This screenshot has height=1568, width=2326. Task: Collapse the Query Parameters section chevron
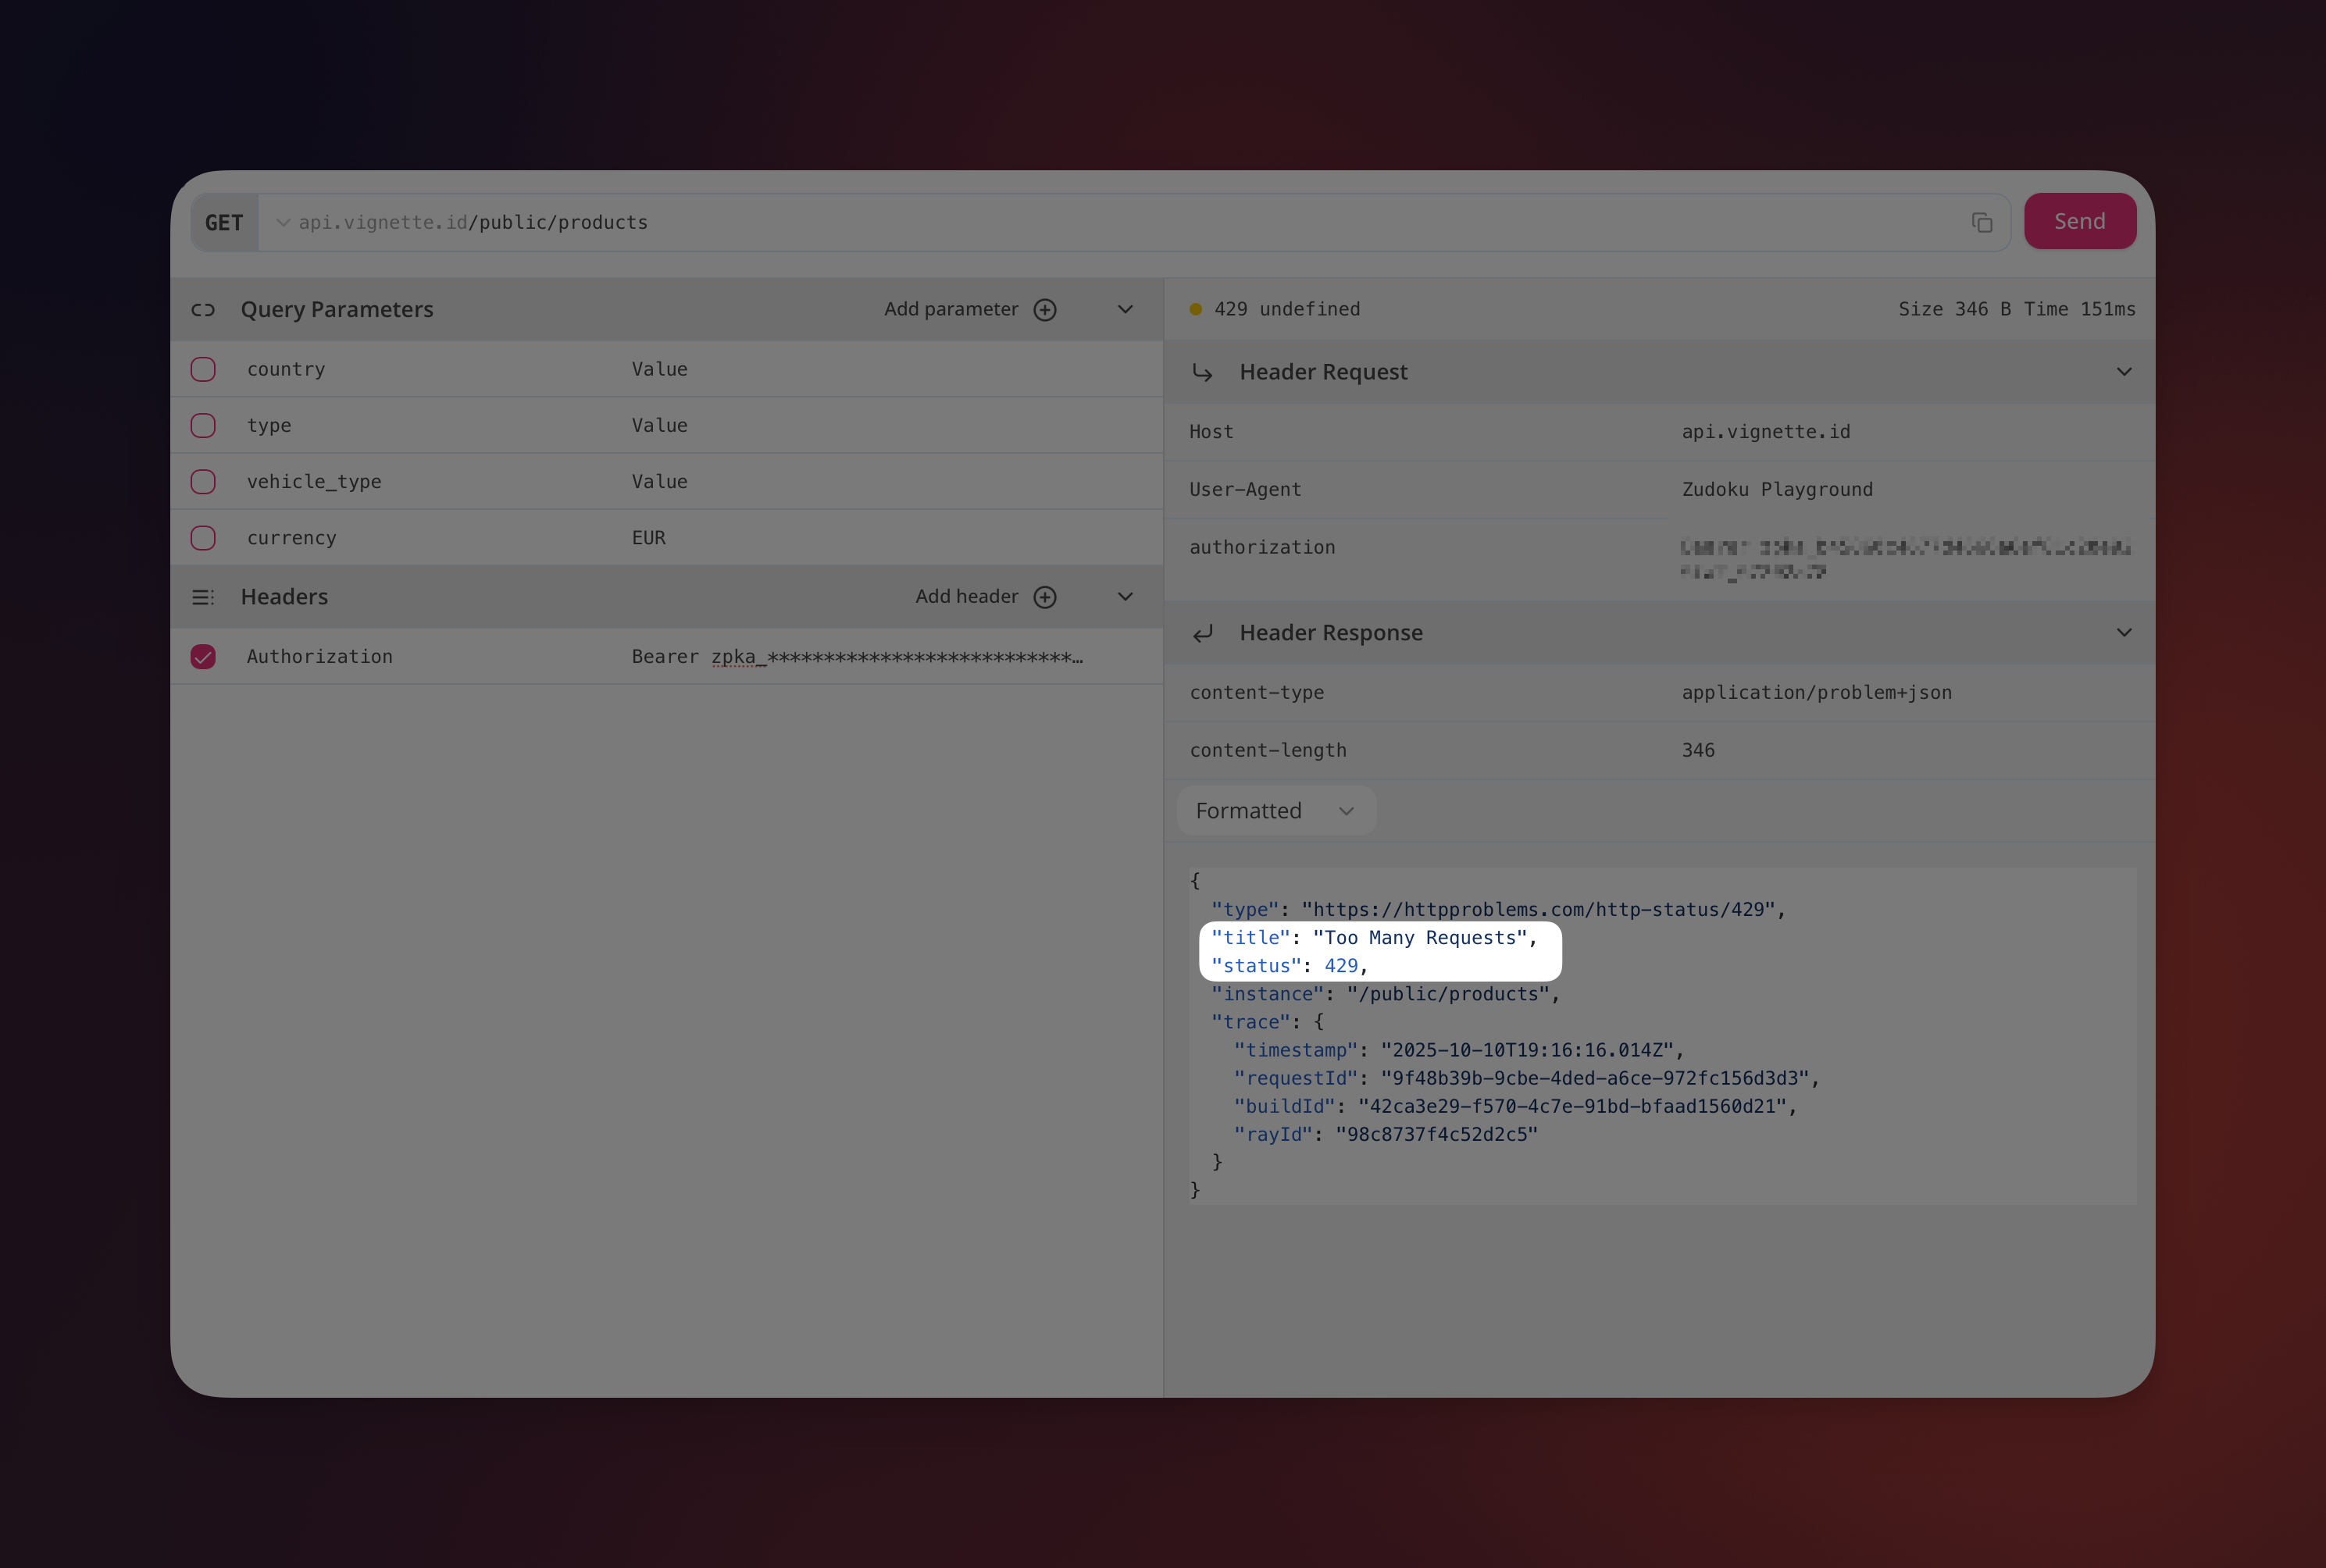tap(1125, 310)
